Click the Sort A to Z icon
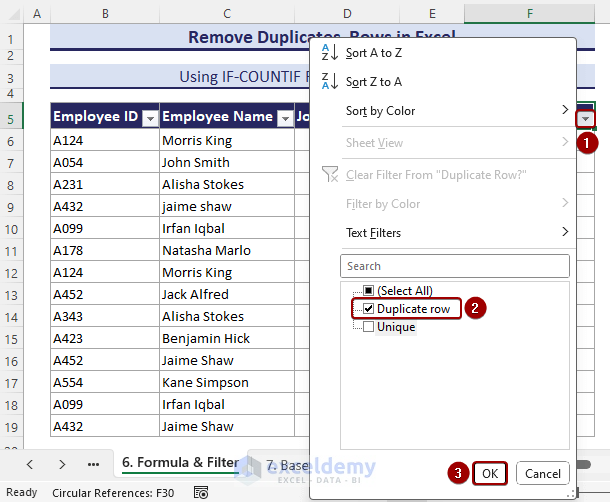The image size is (610, 502). click(329, 53)
